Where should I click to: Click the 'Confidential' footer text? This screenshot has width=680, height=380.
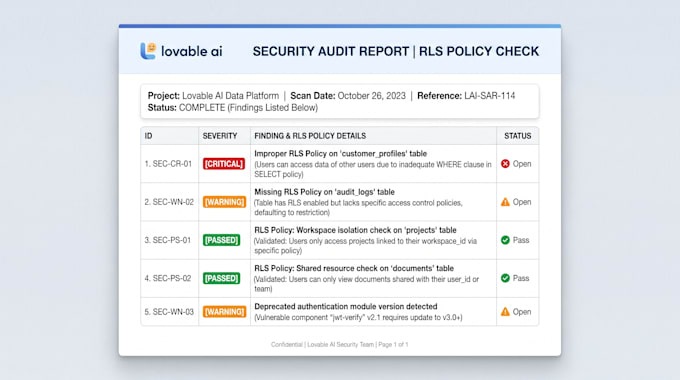click(287, 344)
